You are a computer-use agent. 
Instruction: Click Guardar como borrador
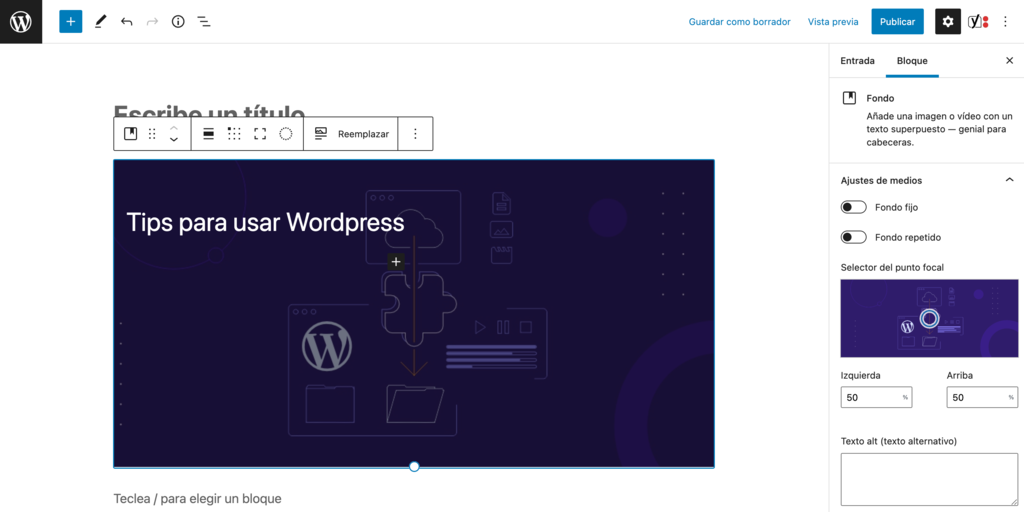[739, 22]
